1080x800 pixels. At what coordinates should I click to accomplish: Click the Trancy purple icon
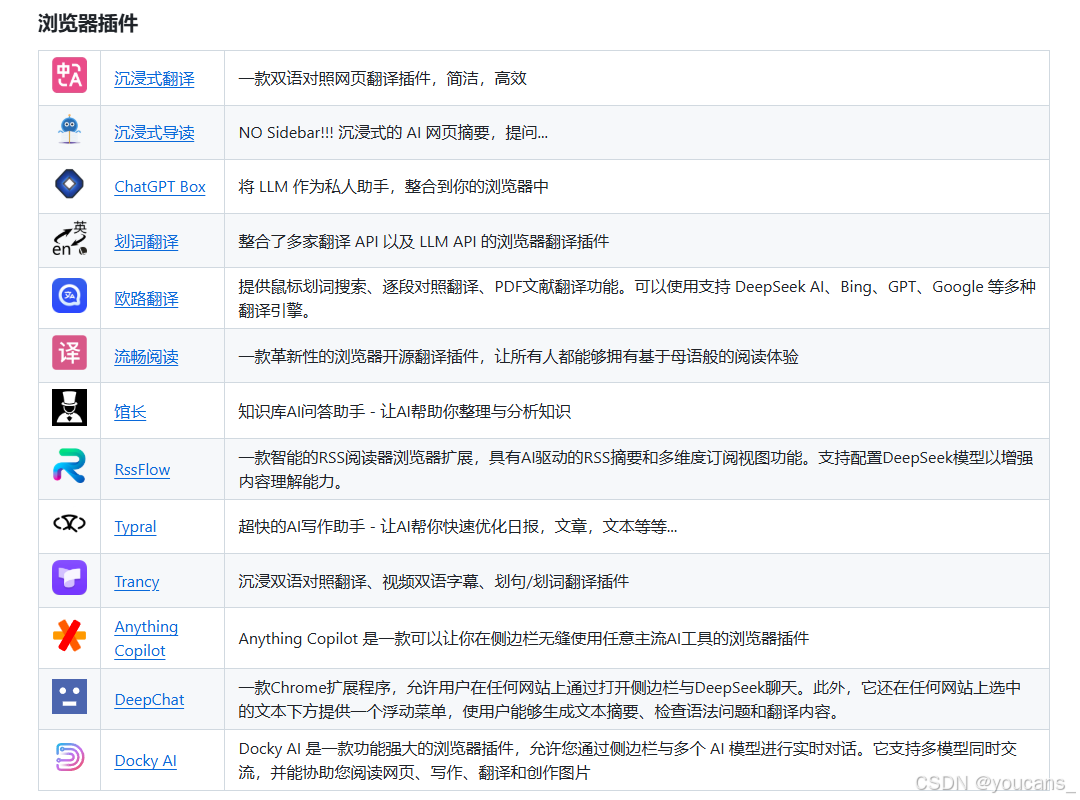coord(69,577)
